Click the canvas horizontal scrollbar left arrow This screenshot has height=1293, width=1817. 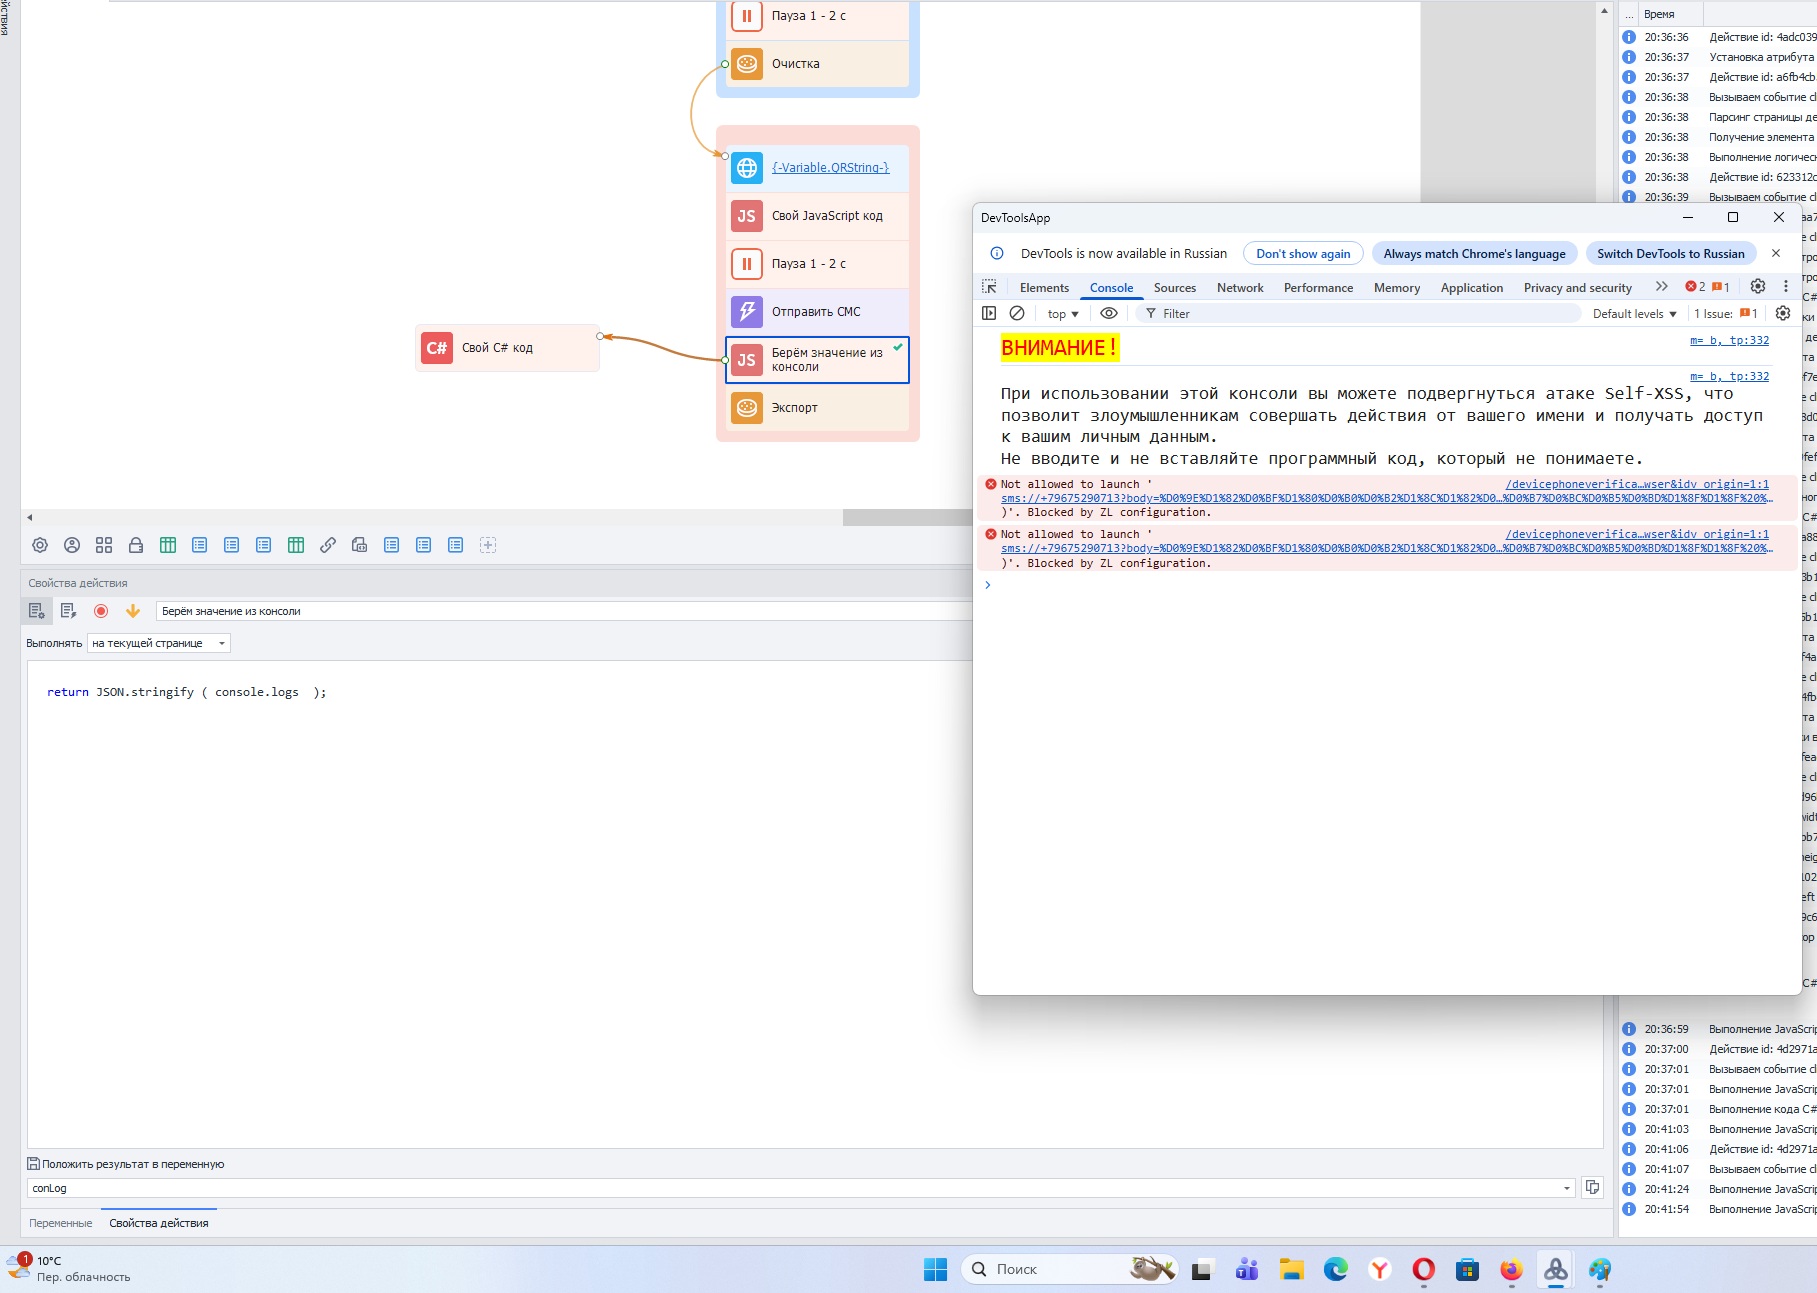30,518
